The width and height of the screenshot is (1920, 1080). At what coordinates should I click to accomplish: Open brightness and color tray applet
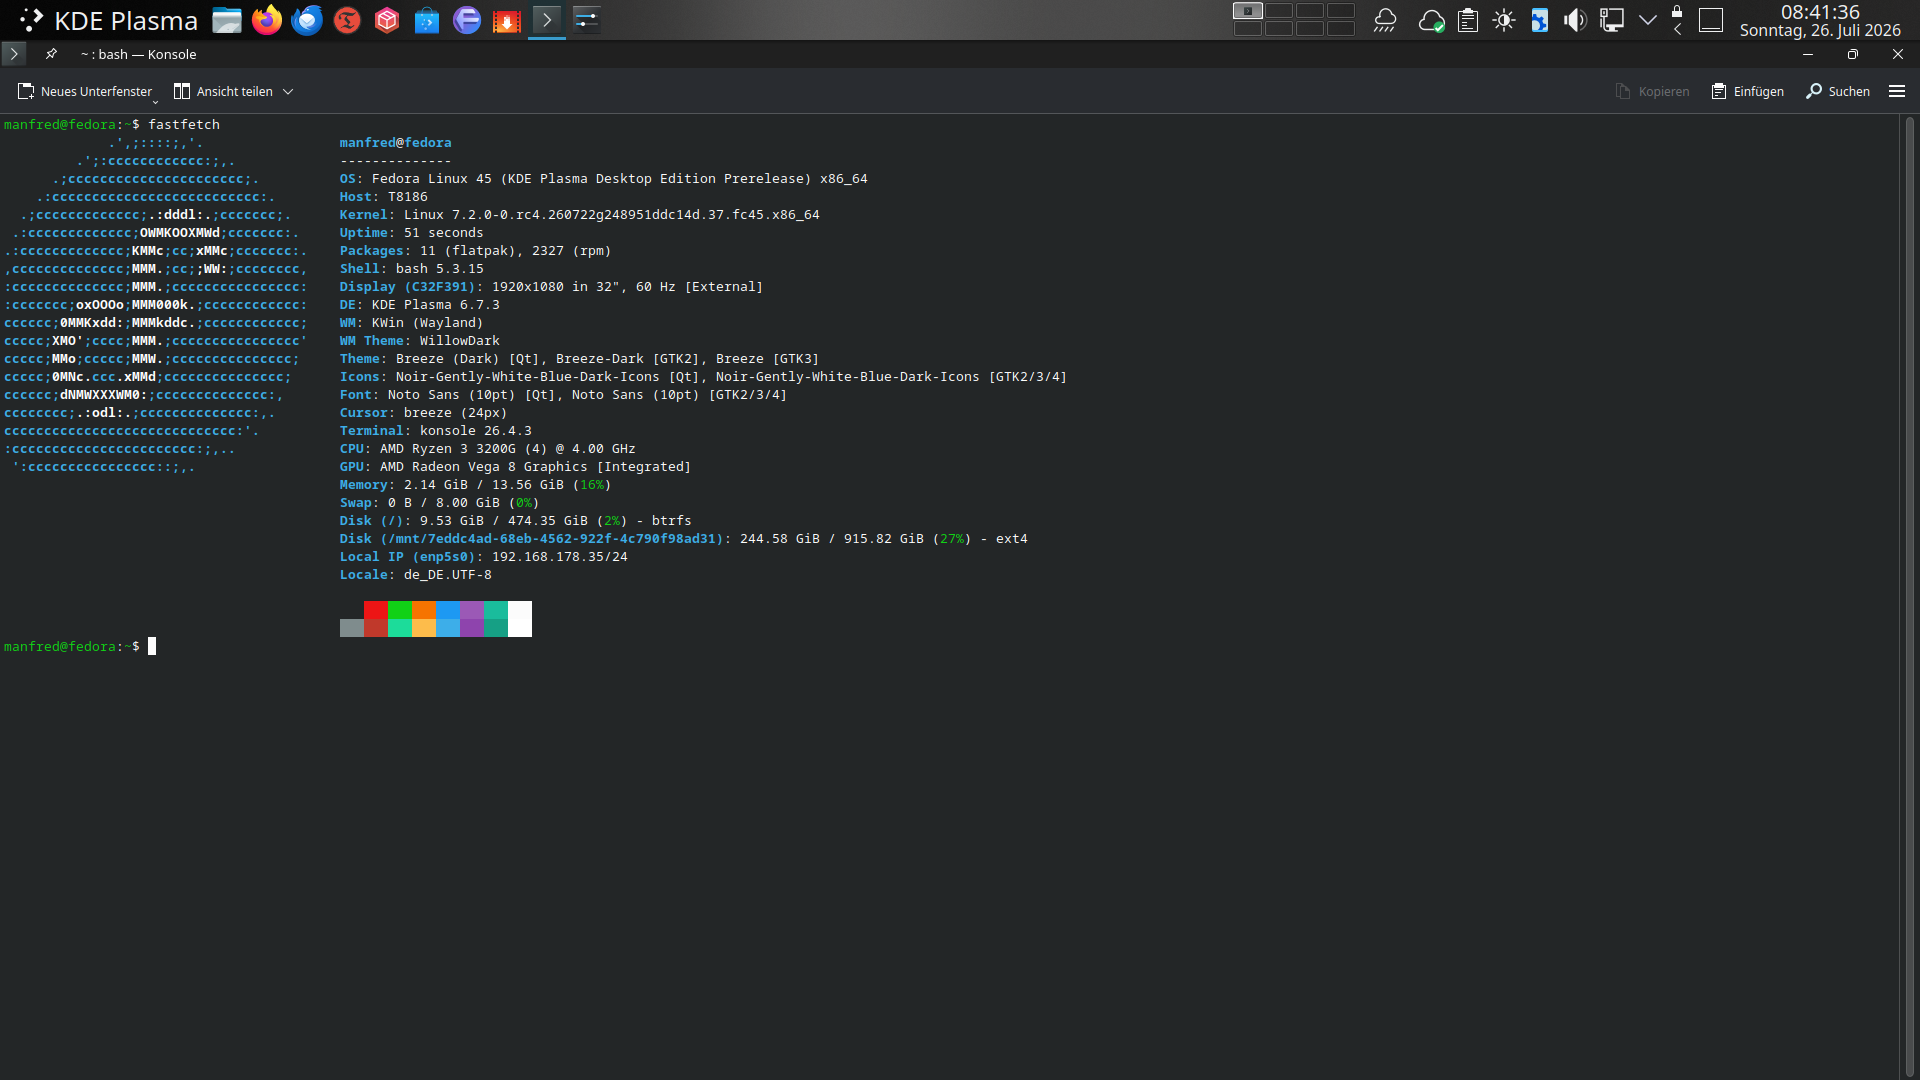tap(1504, 20)
